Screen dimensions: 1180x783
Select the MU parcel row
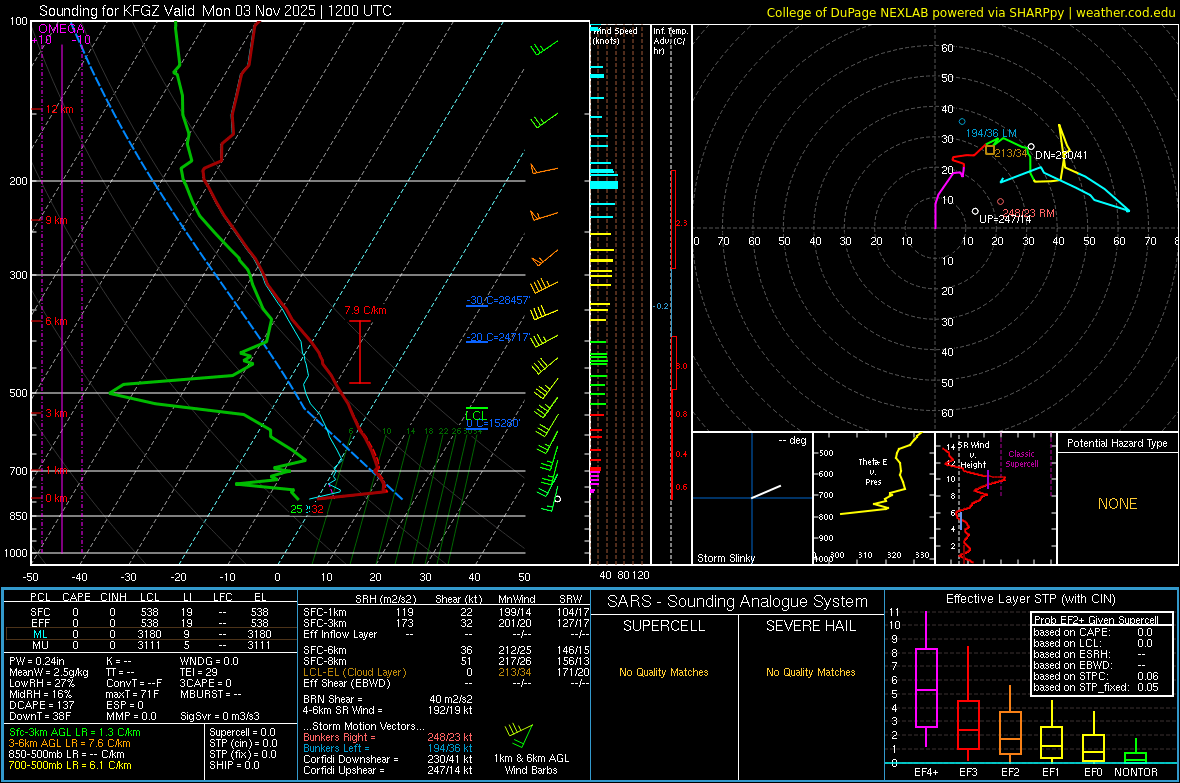151,645
